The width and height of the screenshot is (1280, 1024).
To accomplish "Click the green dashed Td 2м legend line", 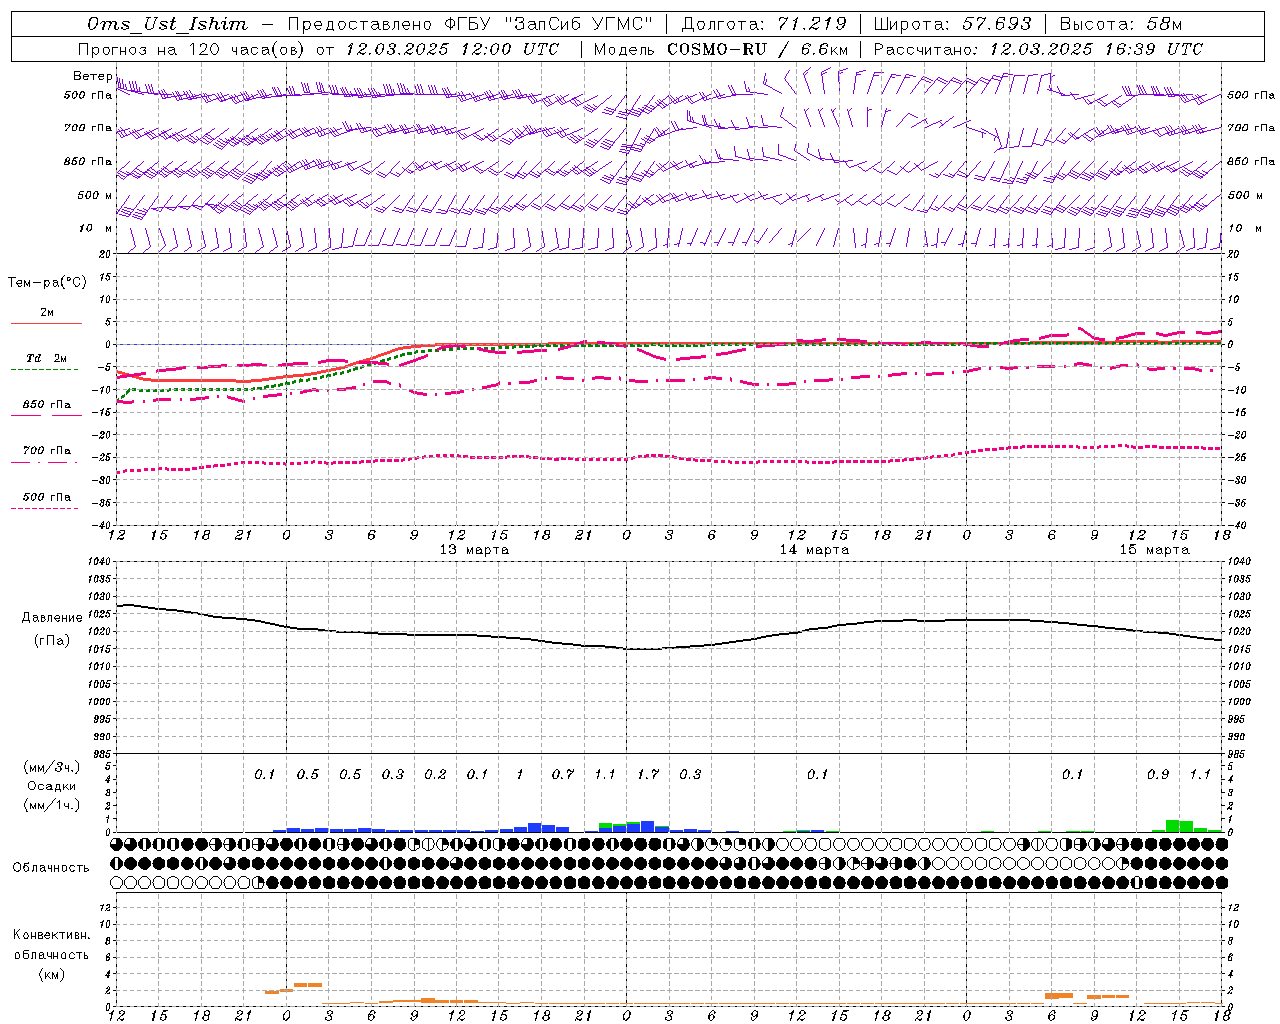I will [x=45, y=369].
